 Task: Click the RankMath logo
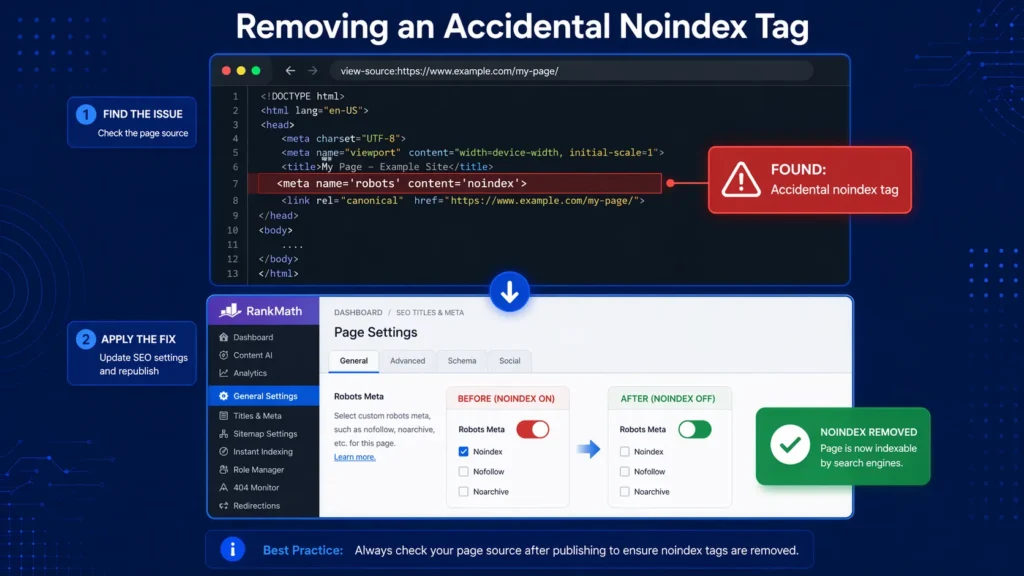point(261,311)
